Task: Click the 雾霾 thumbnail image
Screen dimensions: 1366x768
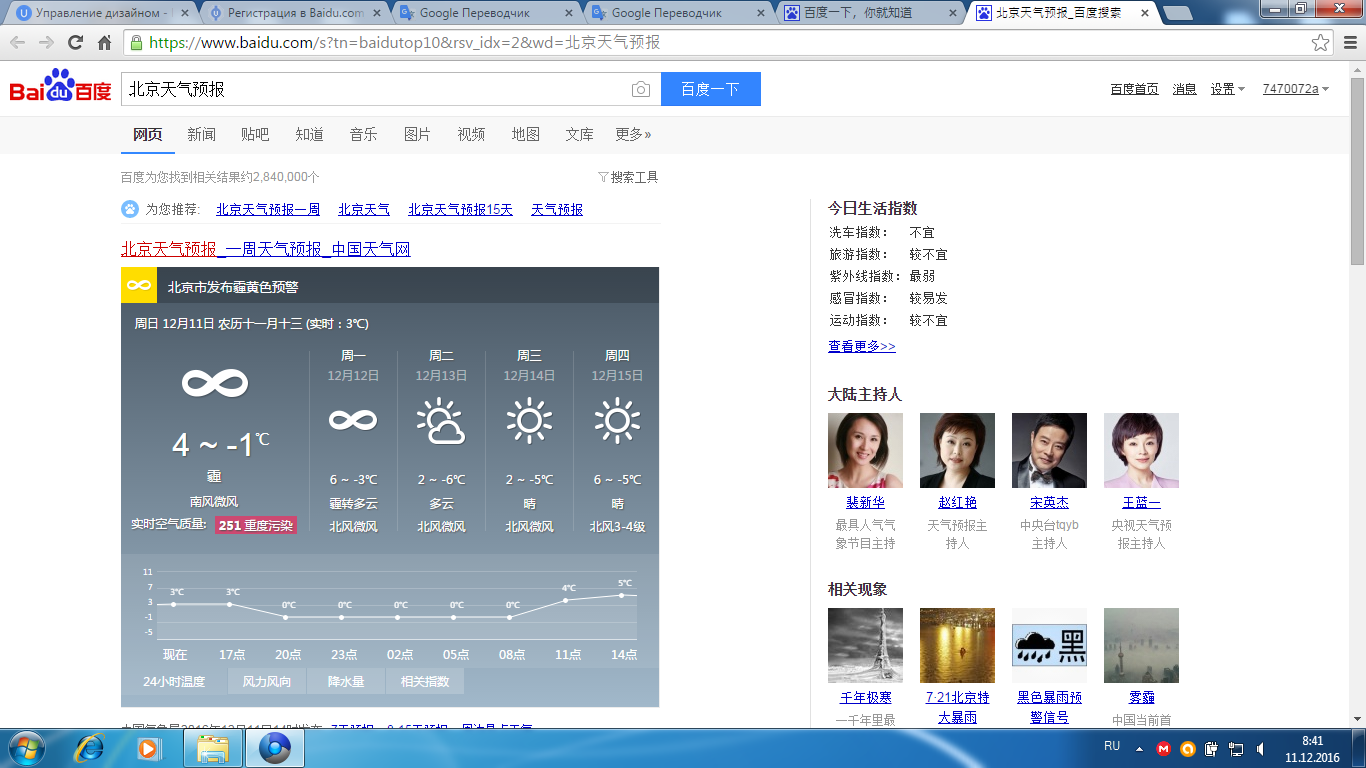Action: (x=1141, y=645)
